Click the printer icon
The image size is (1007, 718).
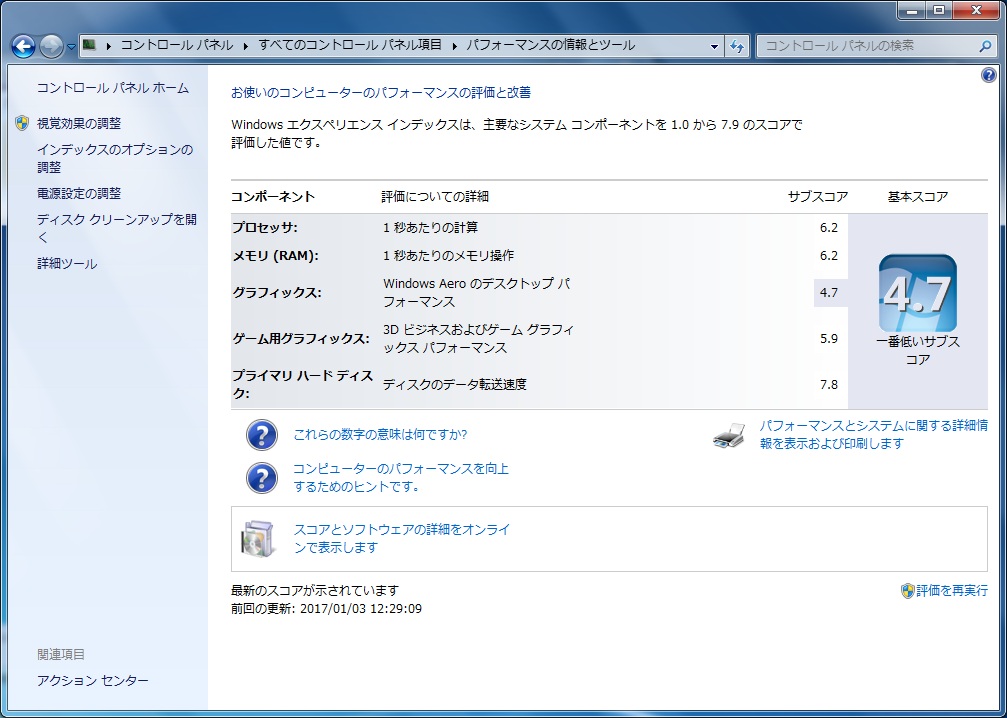(730, 435)
